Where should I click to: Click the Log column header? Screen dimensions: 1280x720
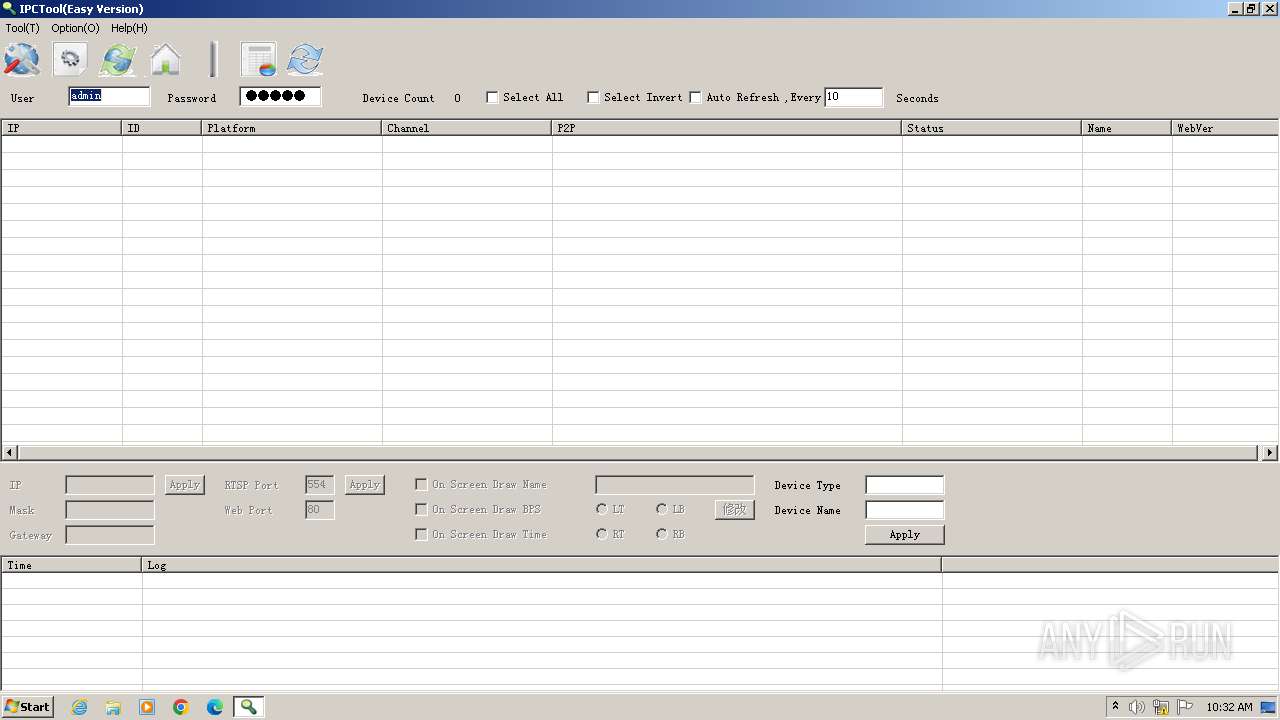[542, 565]
